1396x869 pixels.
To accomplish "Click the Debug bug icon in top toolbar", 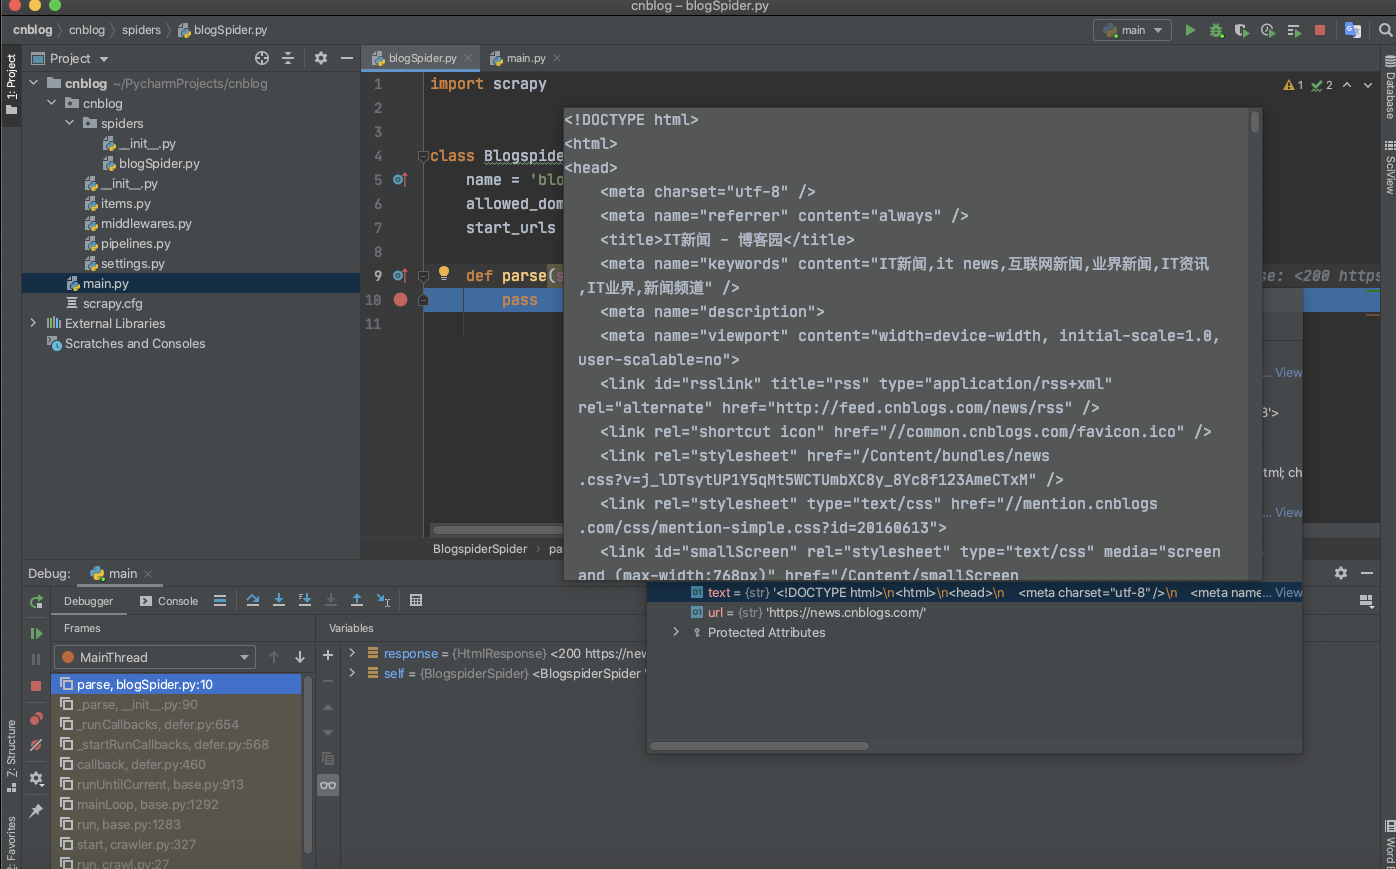I will pos(1216,30).
